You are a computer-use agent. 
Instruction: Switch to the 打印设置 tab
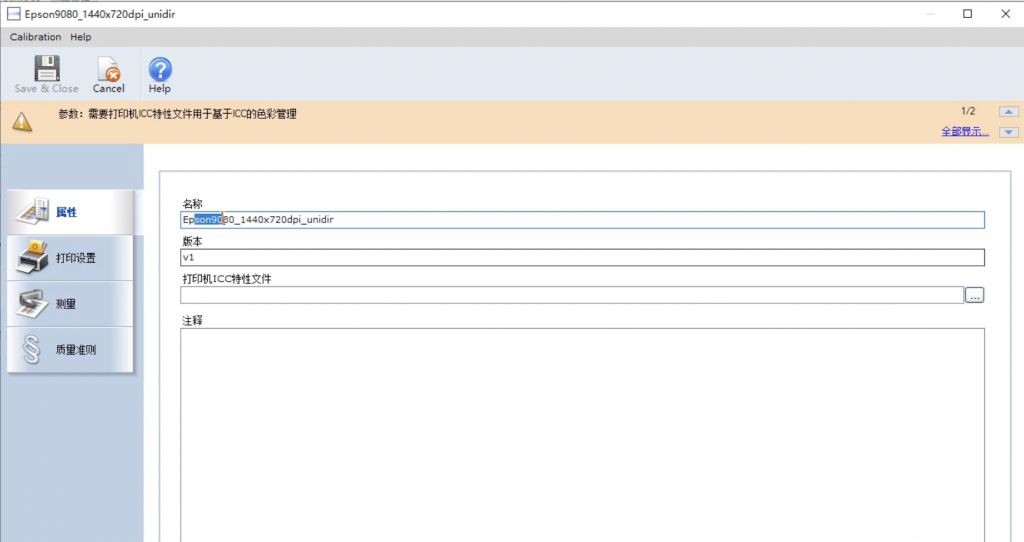(x=71, y=258)
